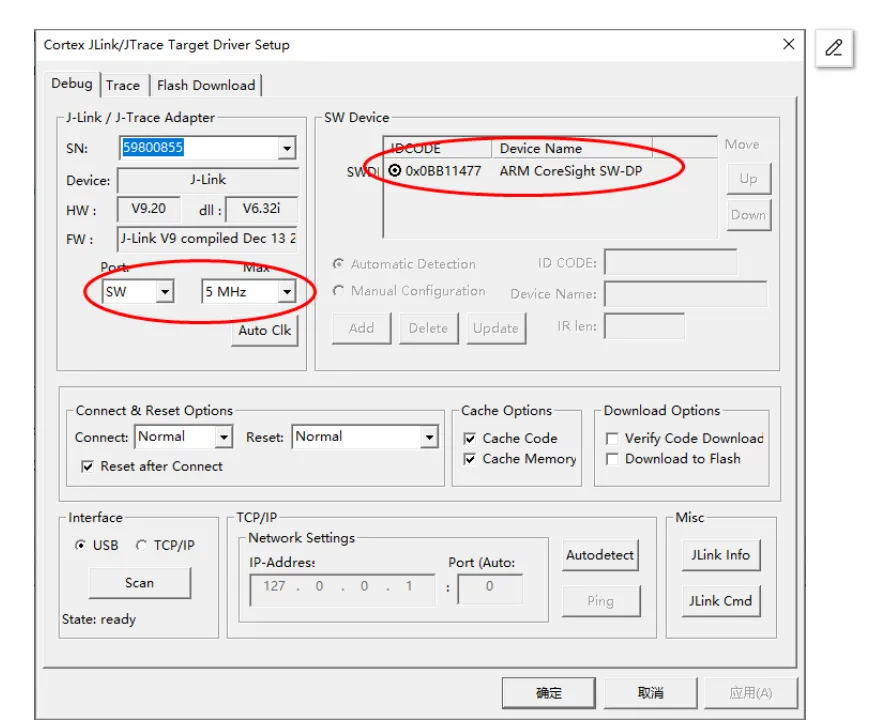
Task: Click the 应用(A) apply button
Action: (x=751, y=693)
